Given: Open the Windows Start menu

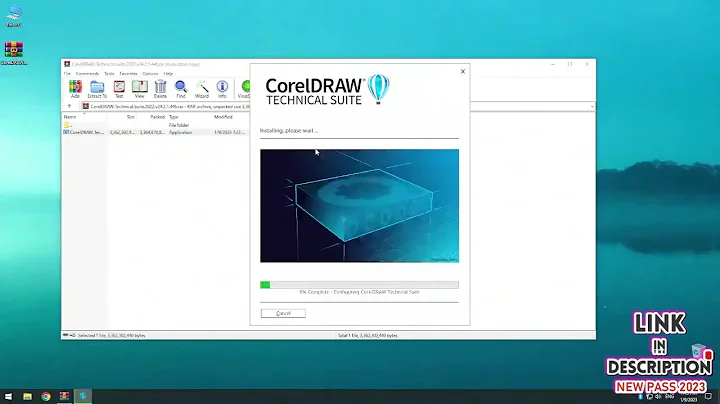Looking at the screenshot, I should pos(9,396).
